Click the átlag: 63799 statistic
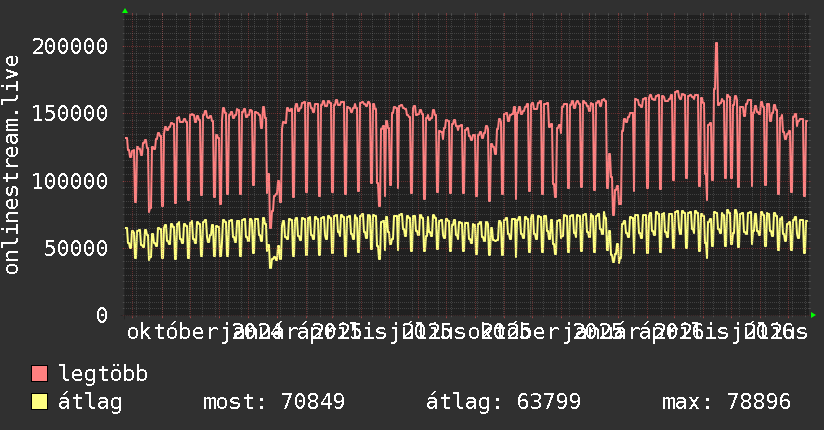This screenshot has height=430, width=824. tap(503, 402)
